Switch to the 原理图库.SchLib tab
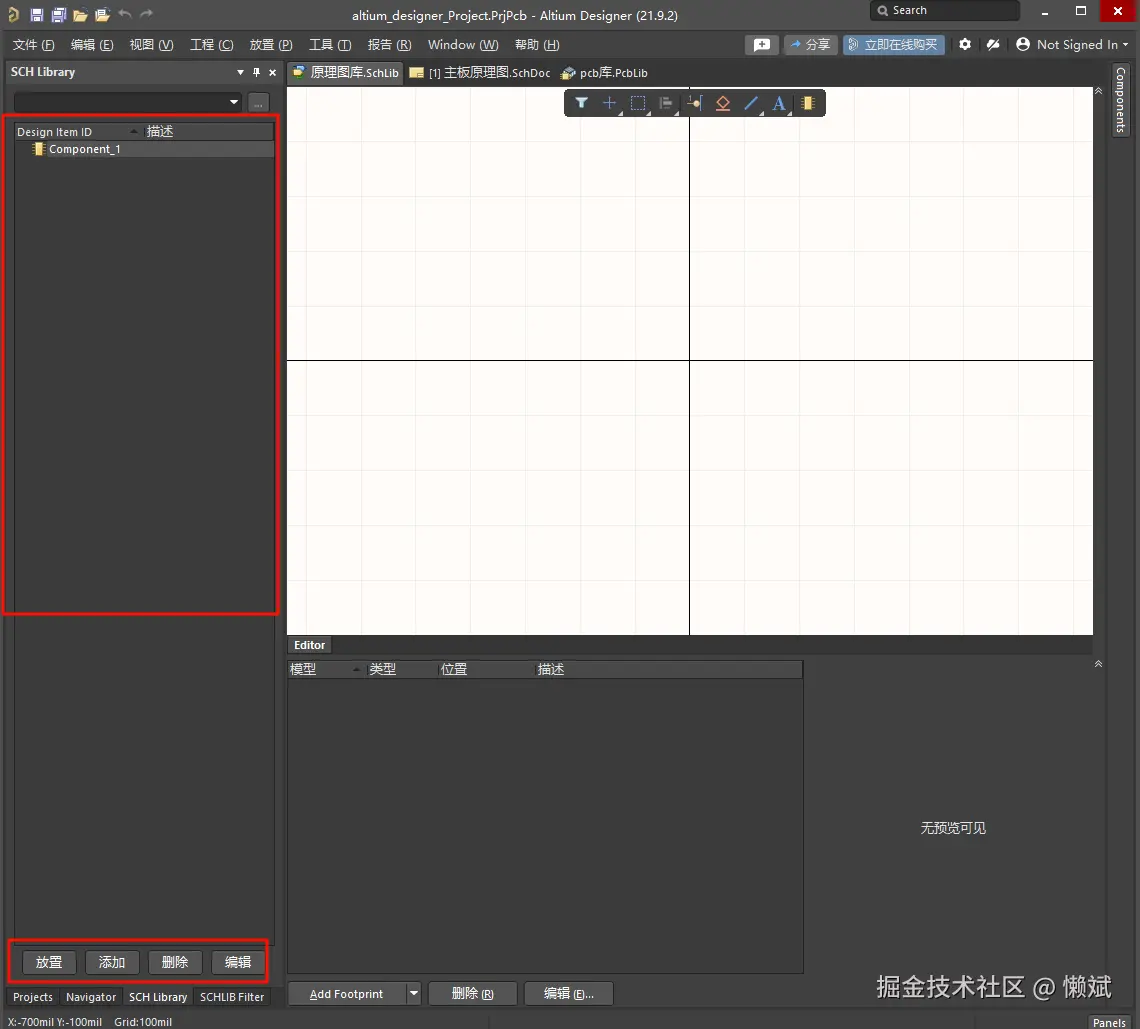 [346, 73]
